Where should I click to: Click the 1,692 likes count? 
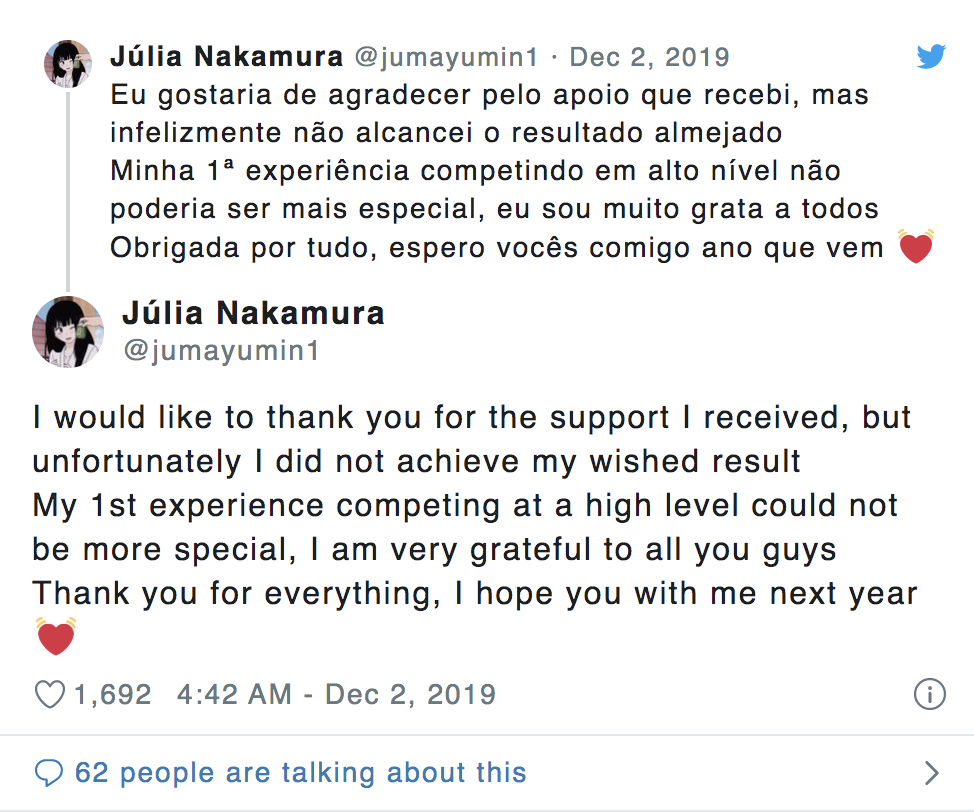(x=112, y=694)
